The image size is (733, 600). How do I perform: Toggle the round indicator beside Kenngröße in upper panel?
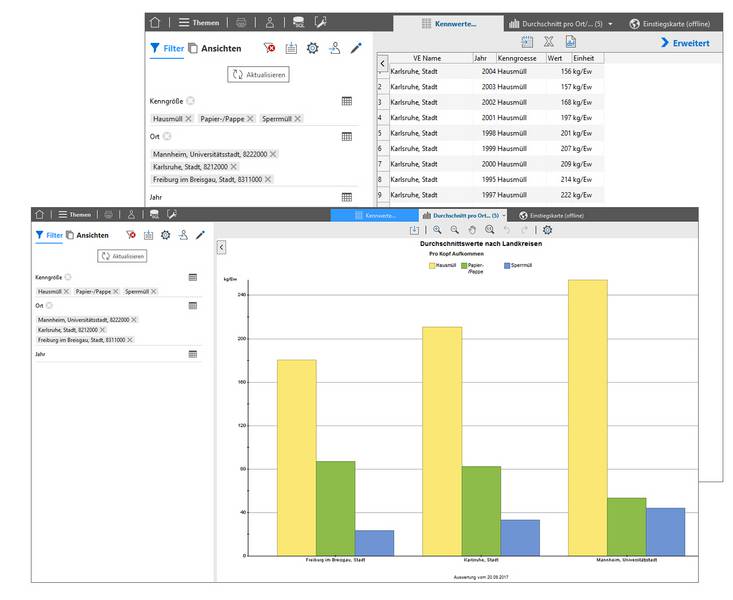(191, 101)
